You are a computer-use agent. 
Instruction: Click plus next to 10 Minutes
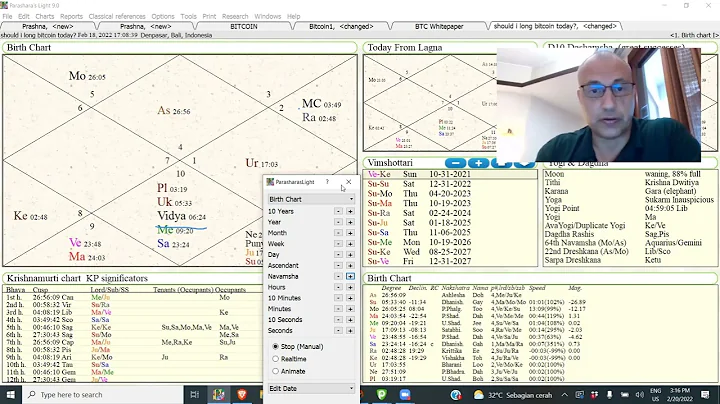(350, 298)
